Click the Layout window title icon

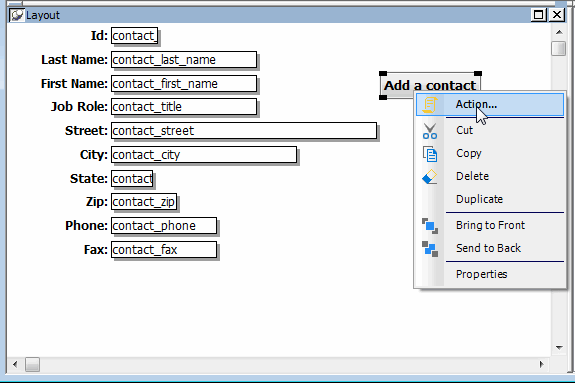pyautogui.click(x=17, y=15)
